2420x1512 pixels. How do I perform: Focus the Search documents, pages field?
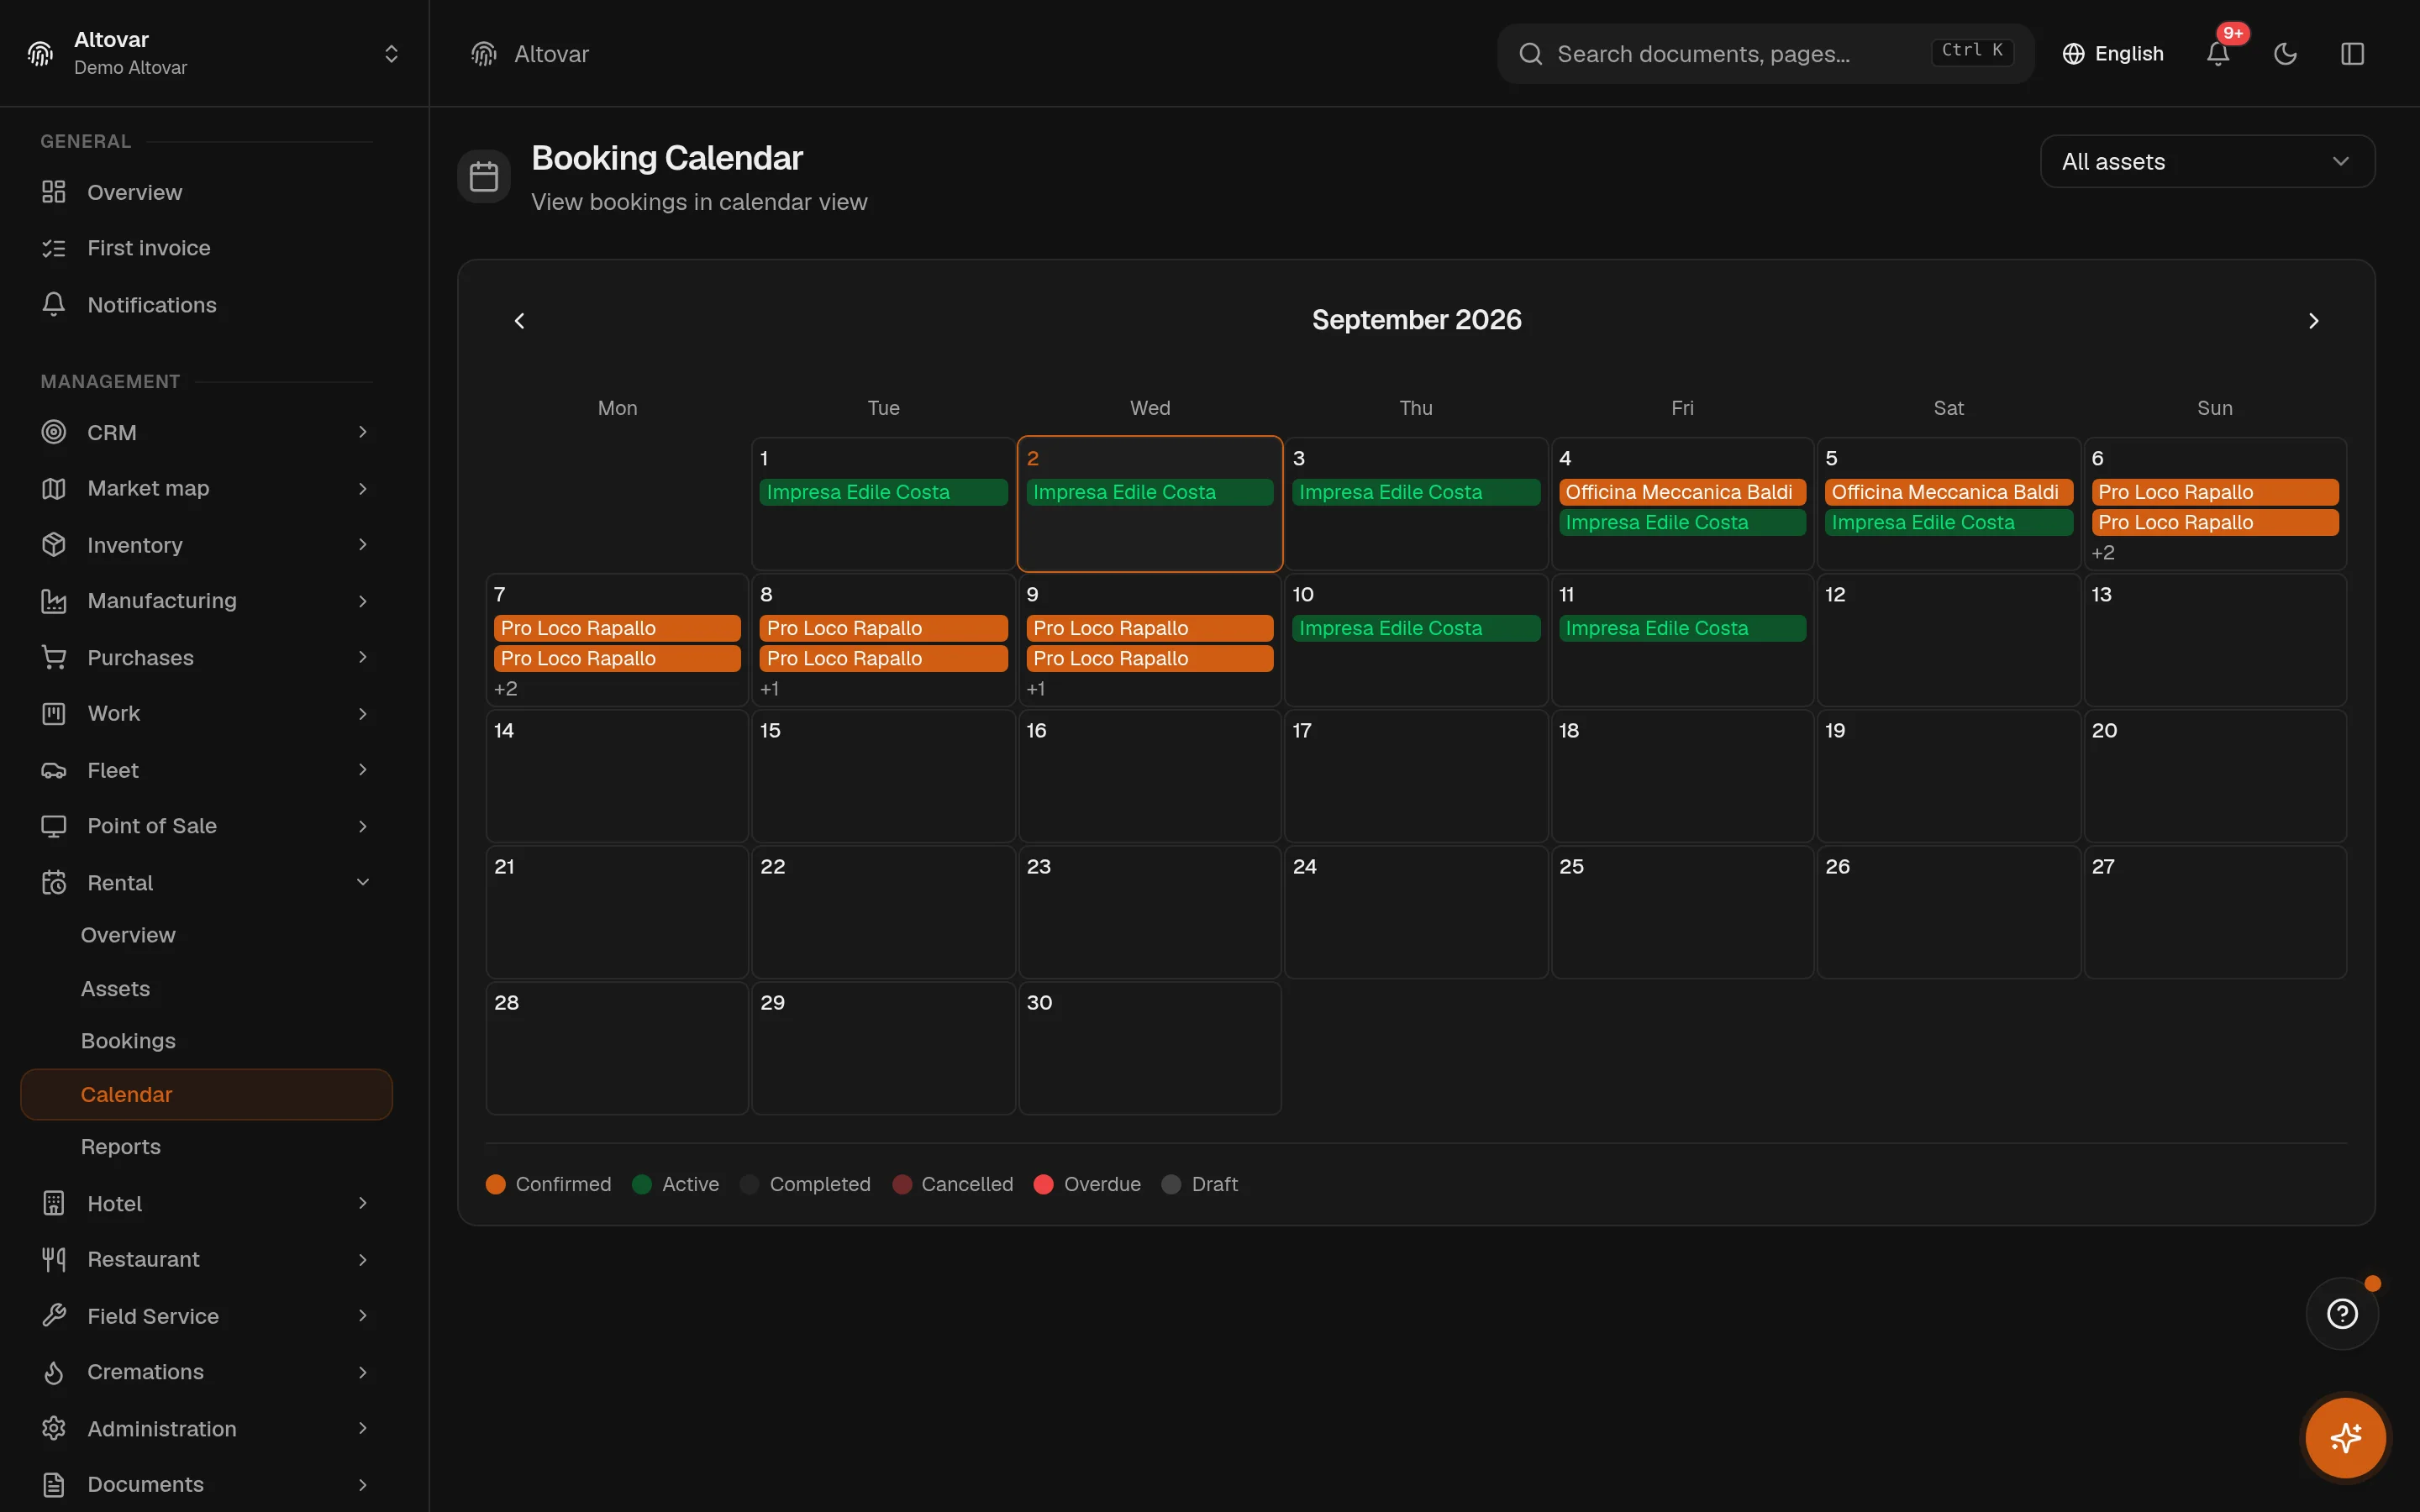coord(1765,54)
